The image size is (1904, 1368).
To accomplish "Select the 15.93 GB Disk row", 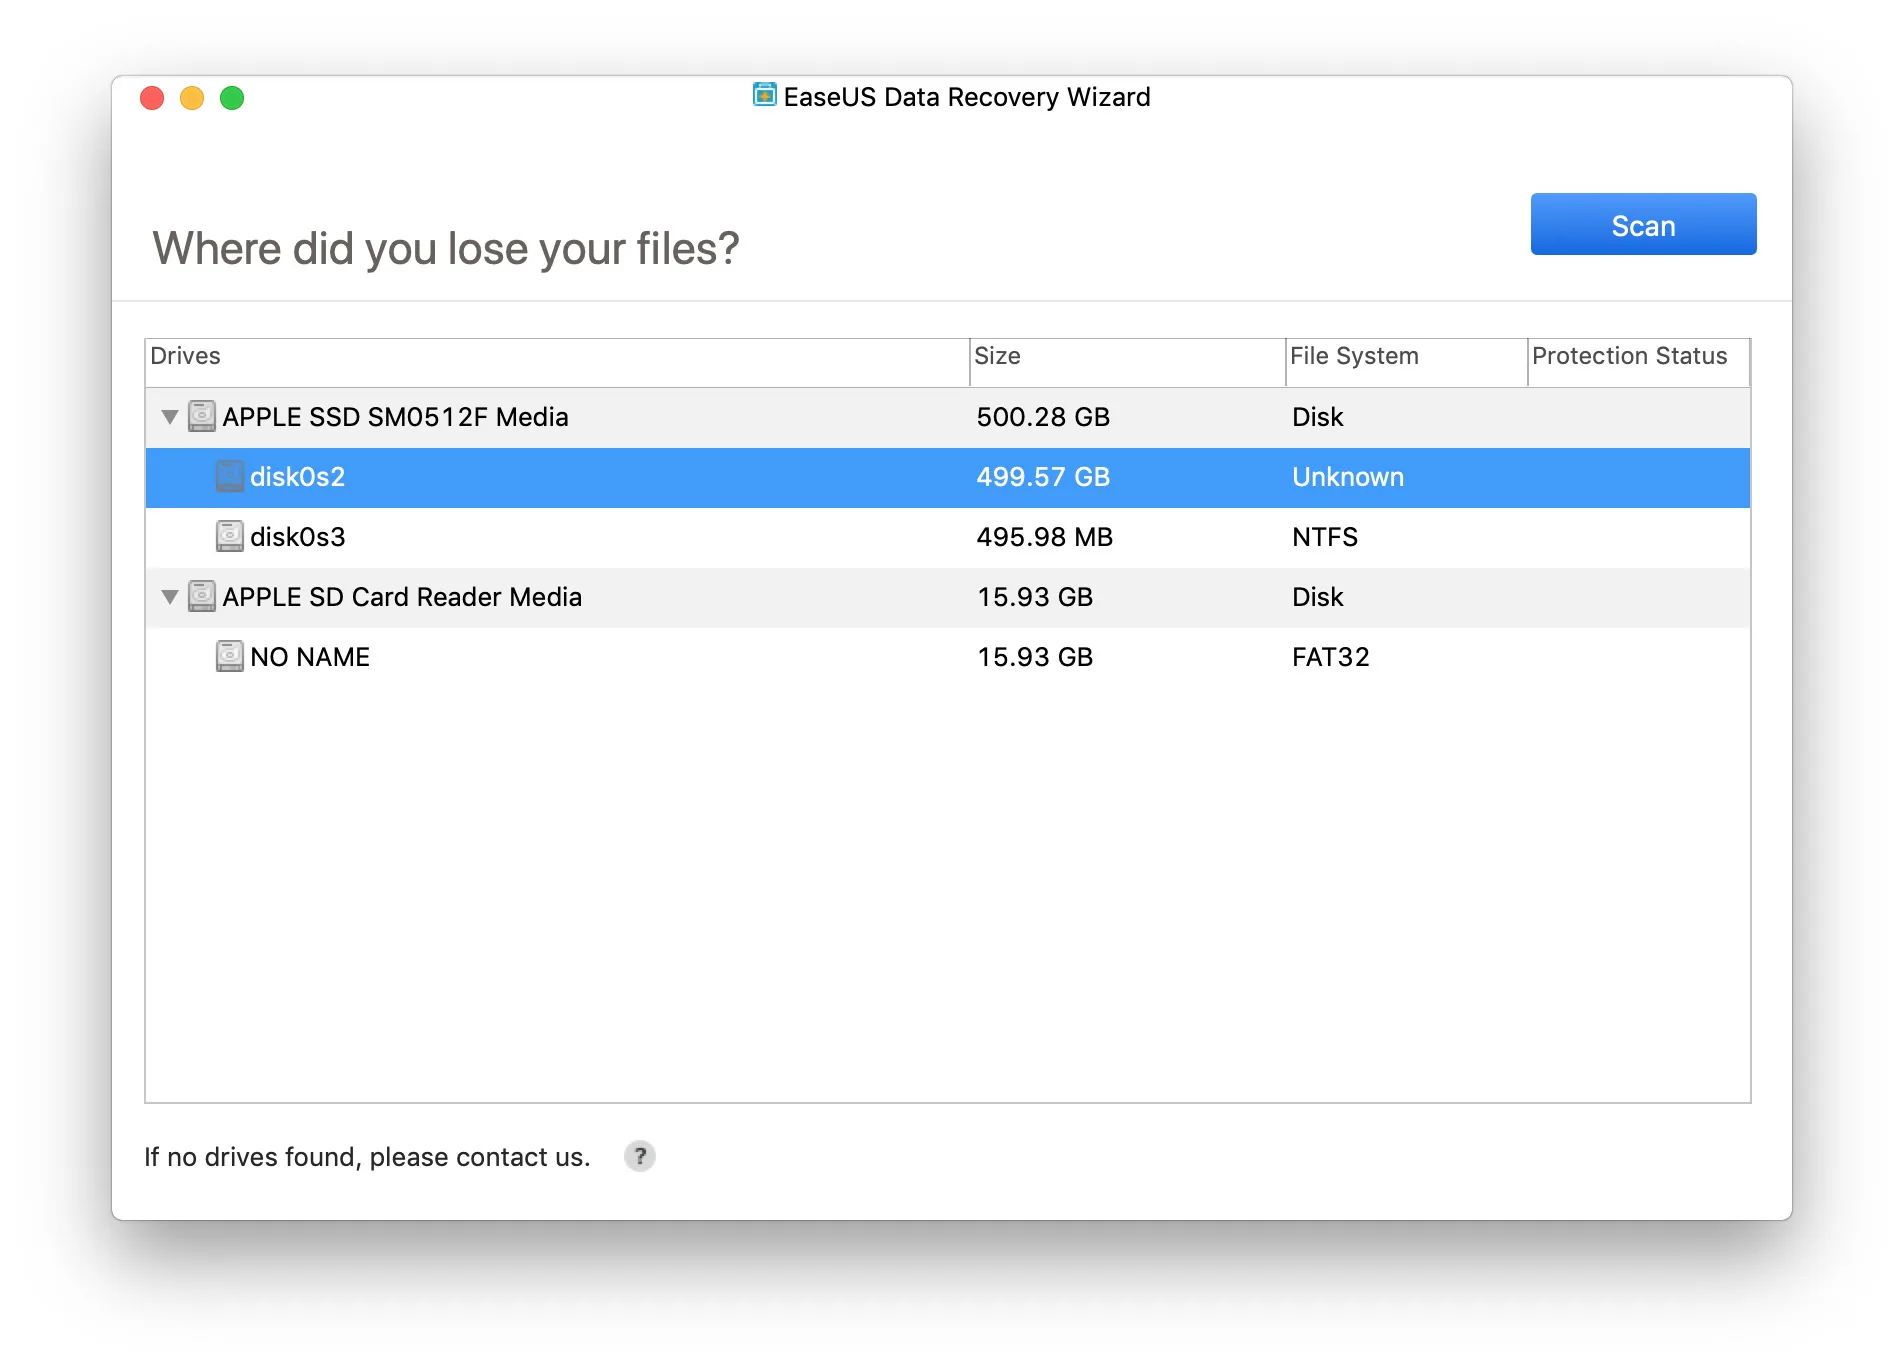I will point(948,597).
